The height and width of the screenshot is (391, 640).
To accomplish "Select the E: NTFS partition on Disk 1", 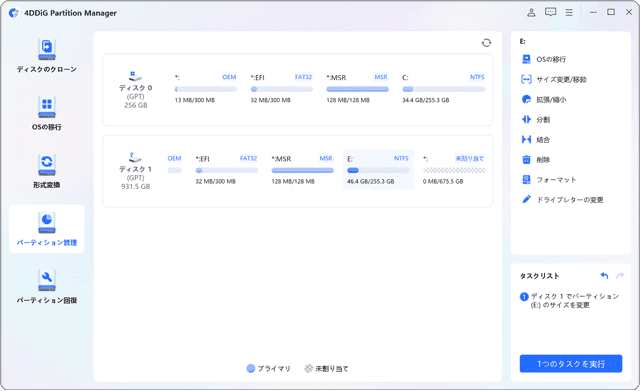I will coord(378,169).
